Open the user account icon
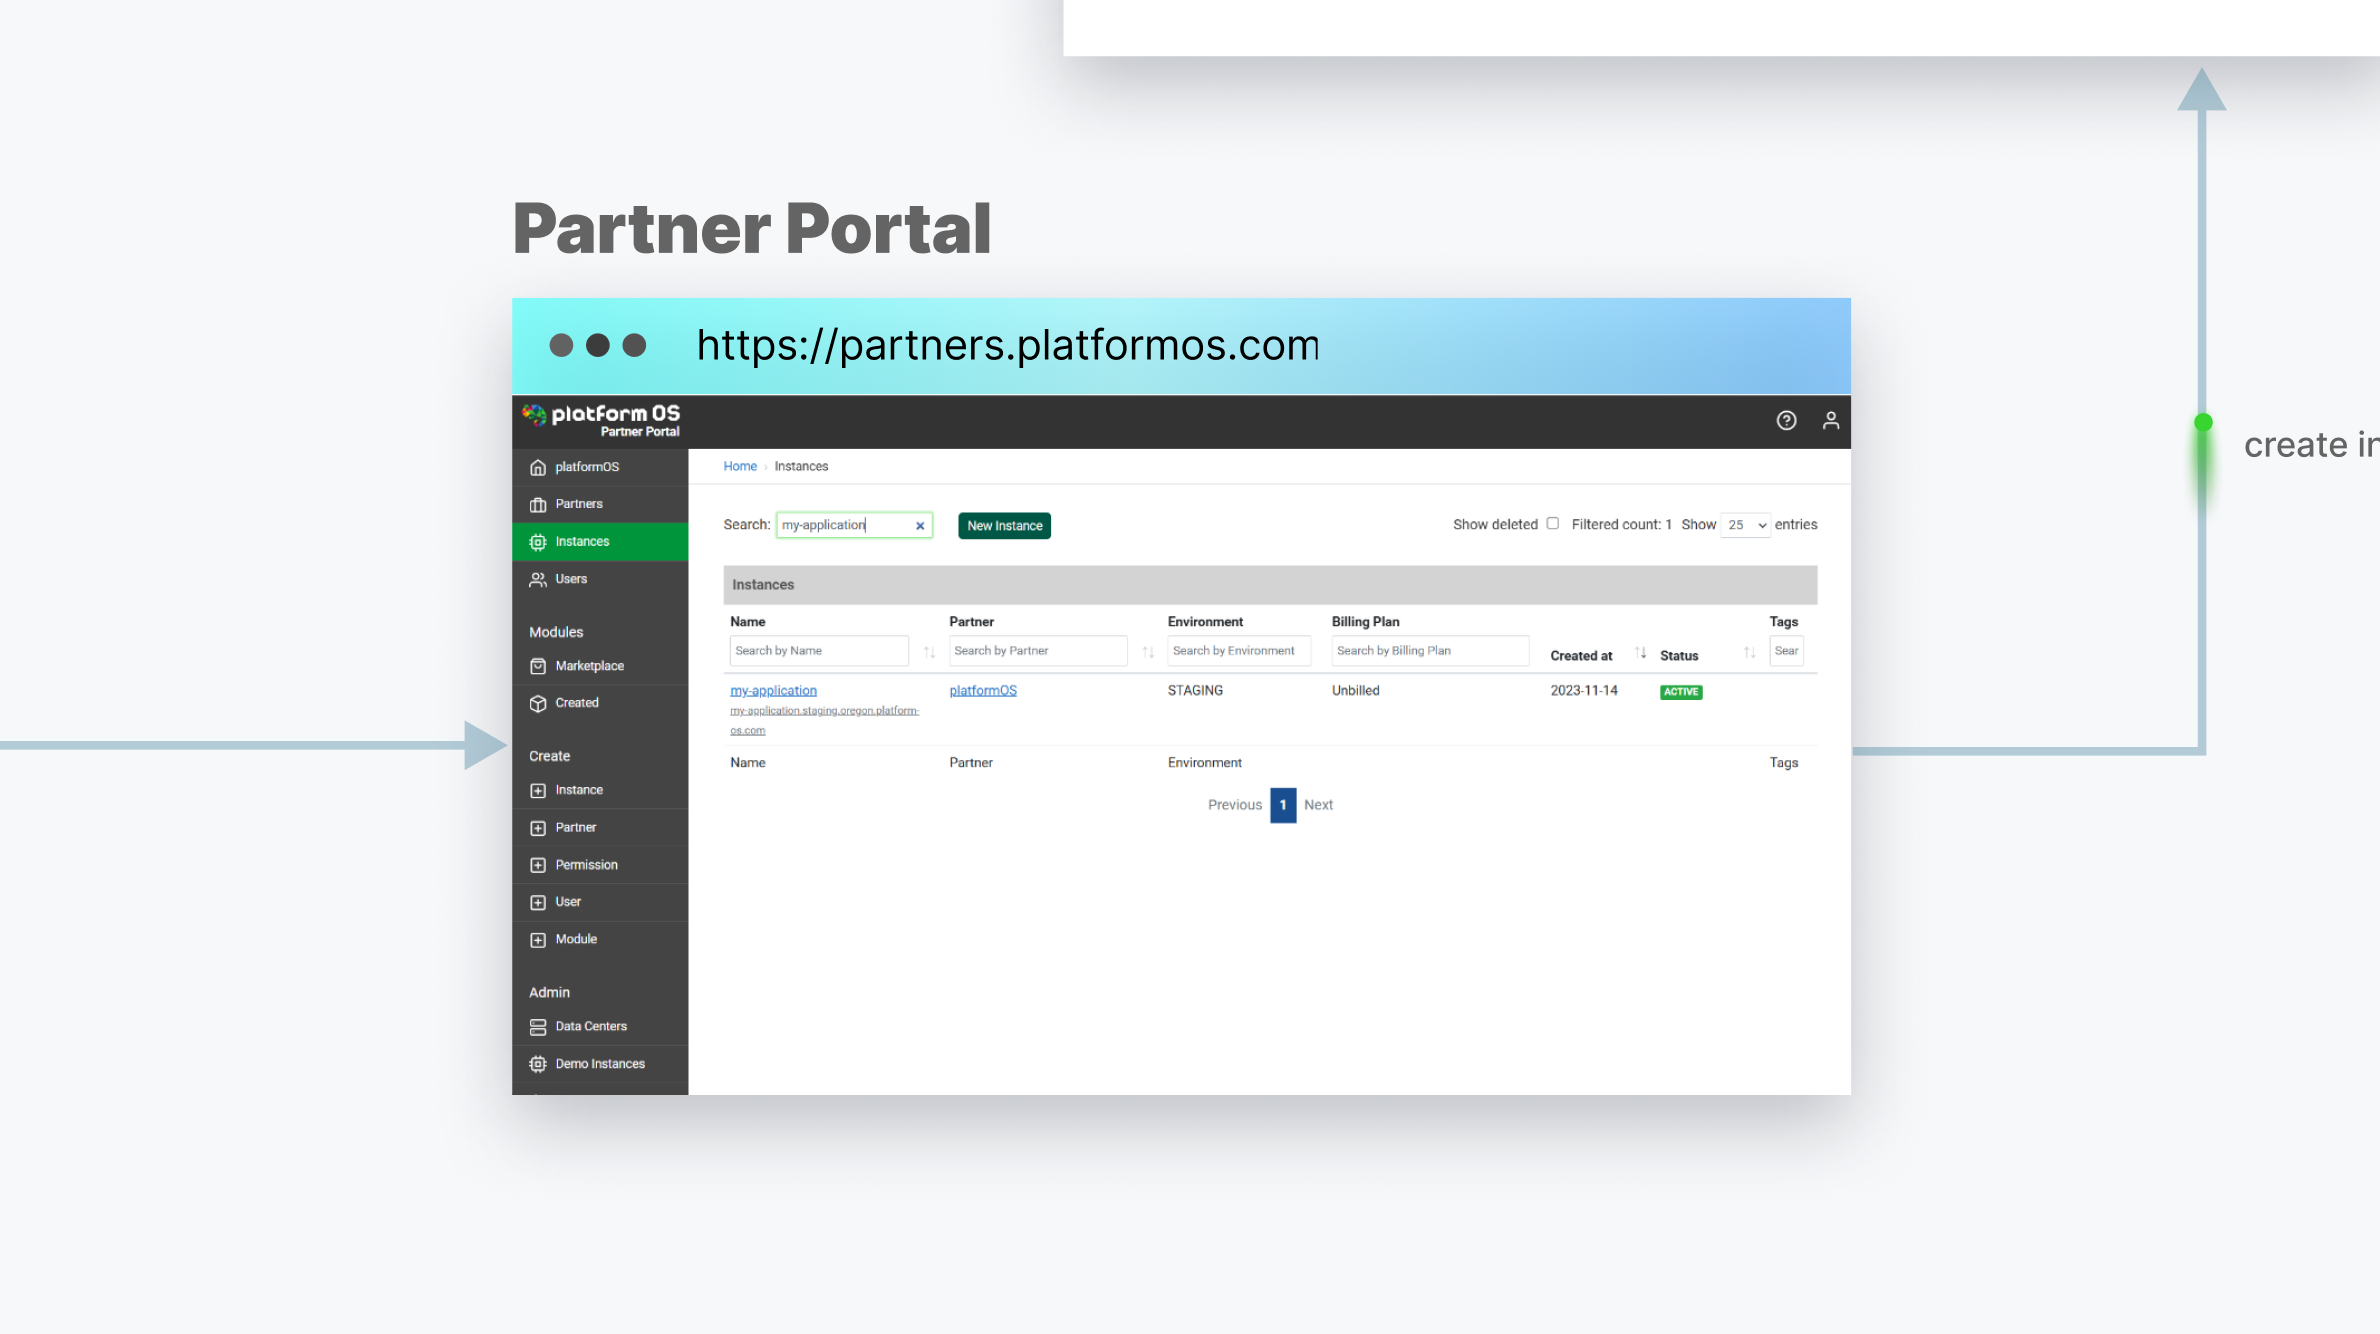 click(x=1831, y=420)
